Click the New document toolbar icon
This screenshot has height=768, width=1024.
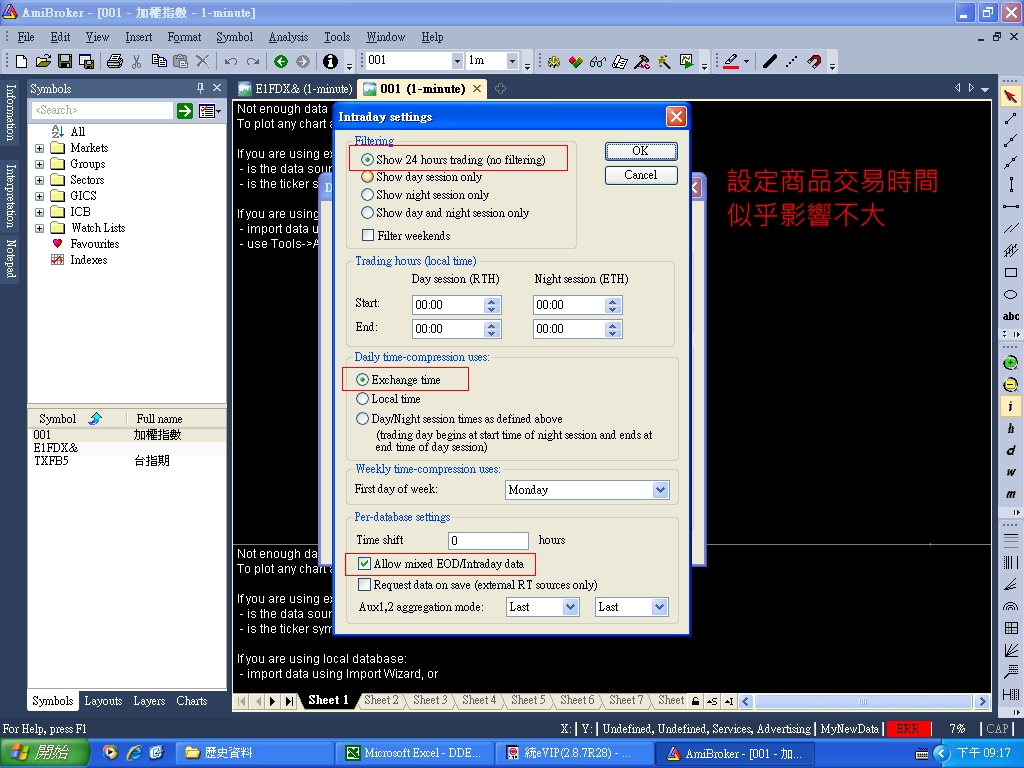point(22,61)
